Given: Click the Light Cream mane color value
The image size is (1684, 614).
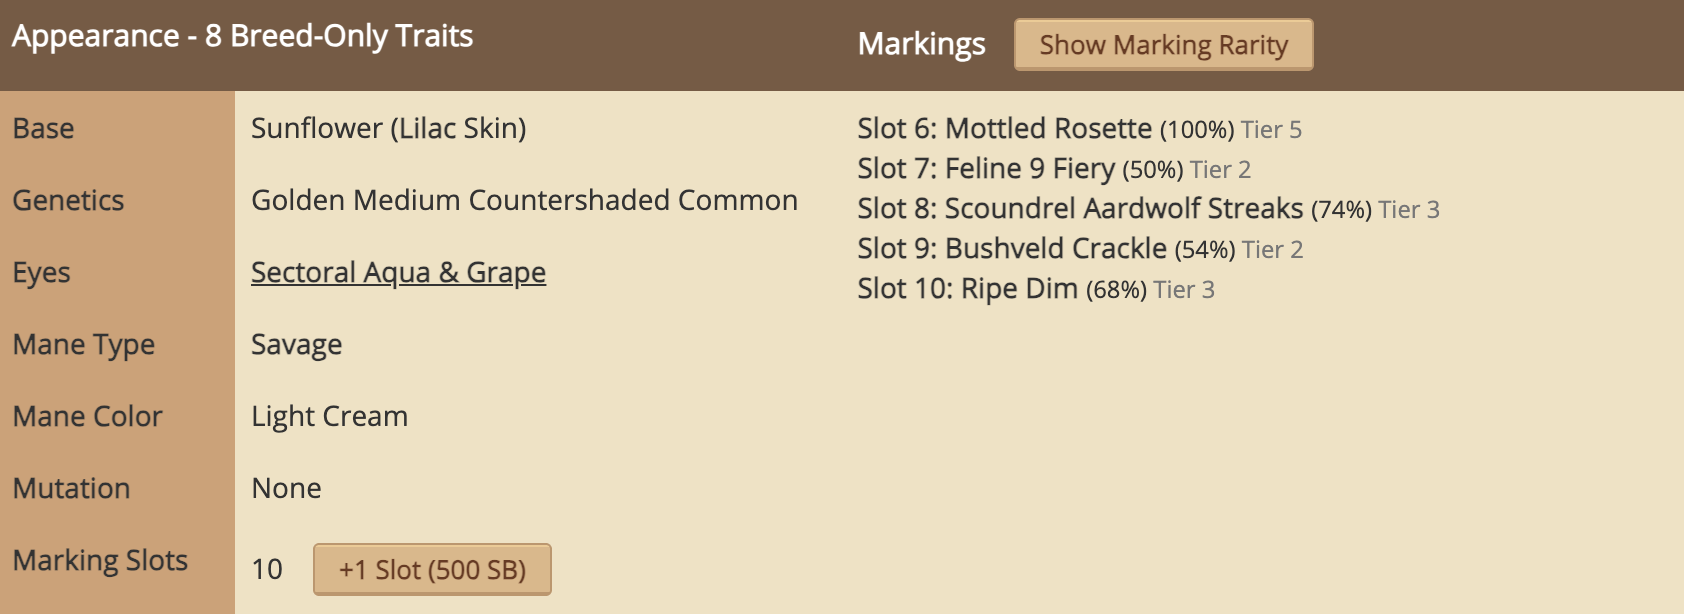Looking at the screenshot, I should pyautogui.click(x=329, y=417).
